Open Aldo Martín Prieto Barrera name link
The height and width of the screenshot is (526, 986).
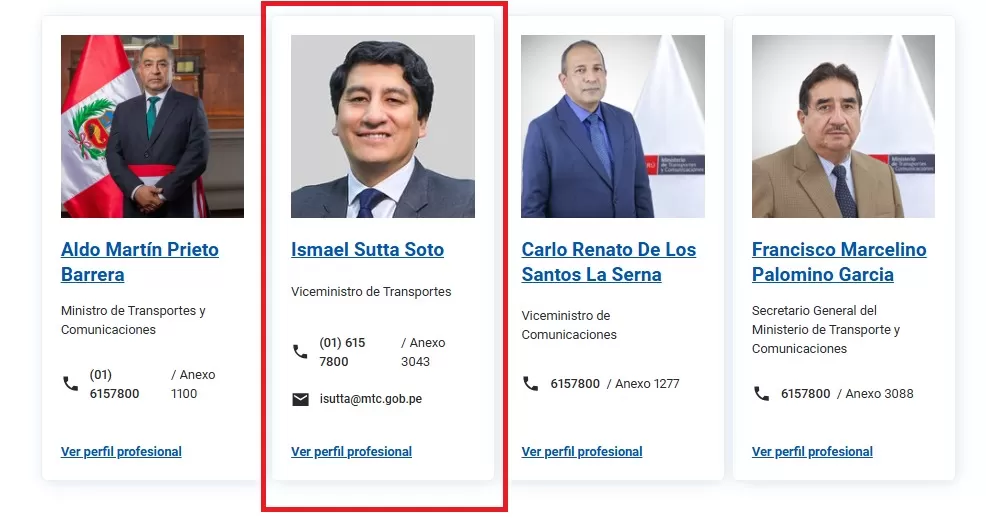[140, 262]
